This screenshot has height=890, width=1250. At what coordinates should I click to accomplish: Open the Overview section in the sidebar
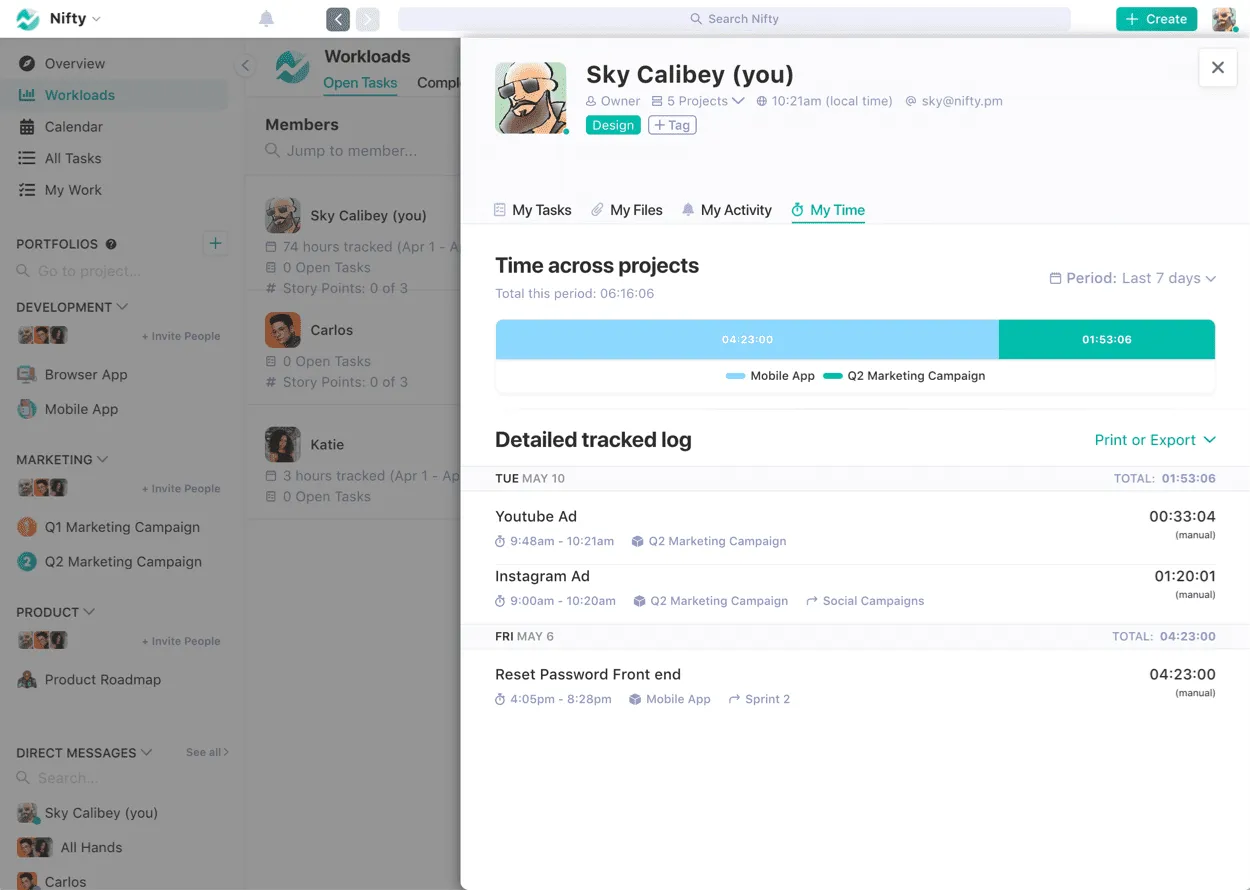[75, 63]
